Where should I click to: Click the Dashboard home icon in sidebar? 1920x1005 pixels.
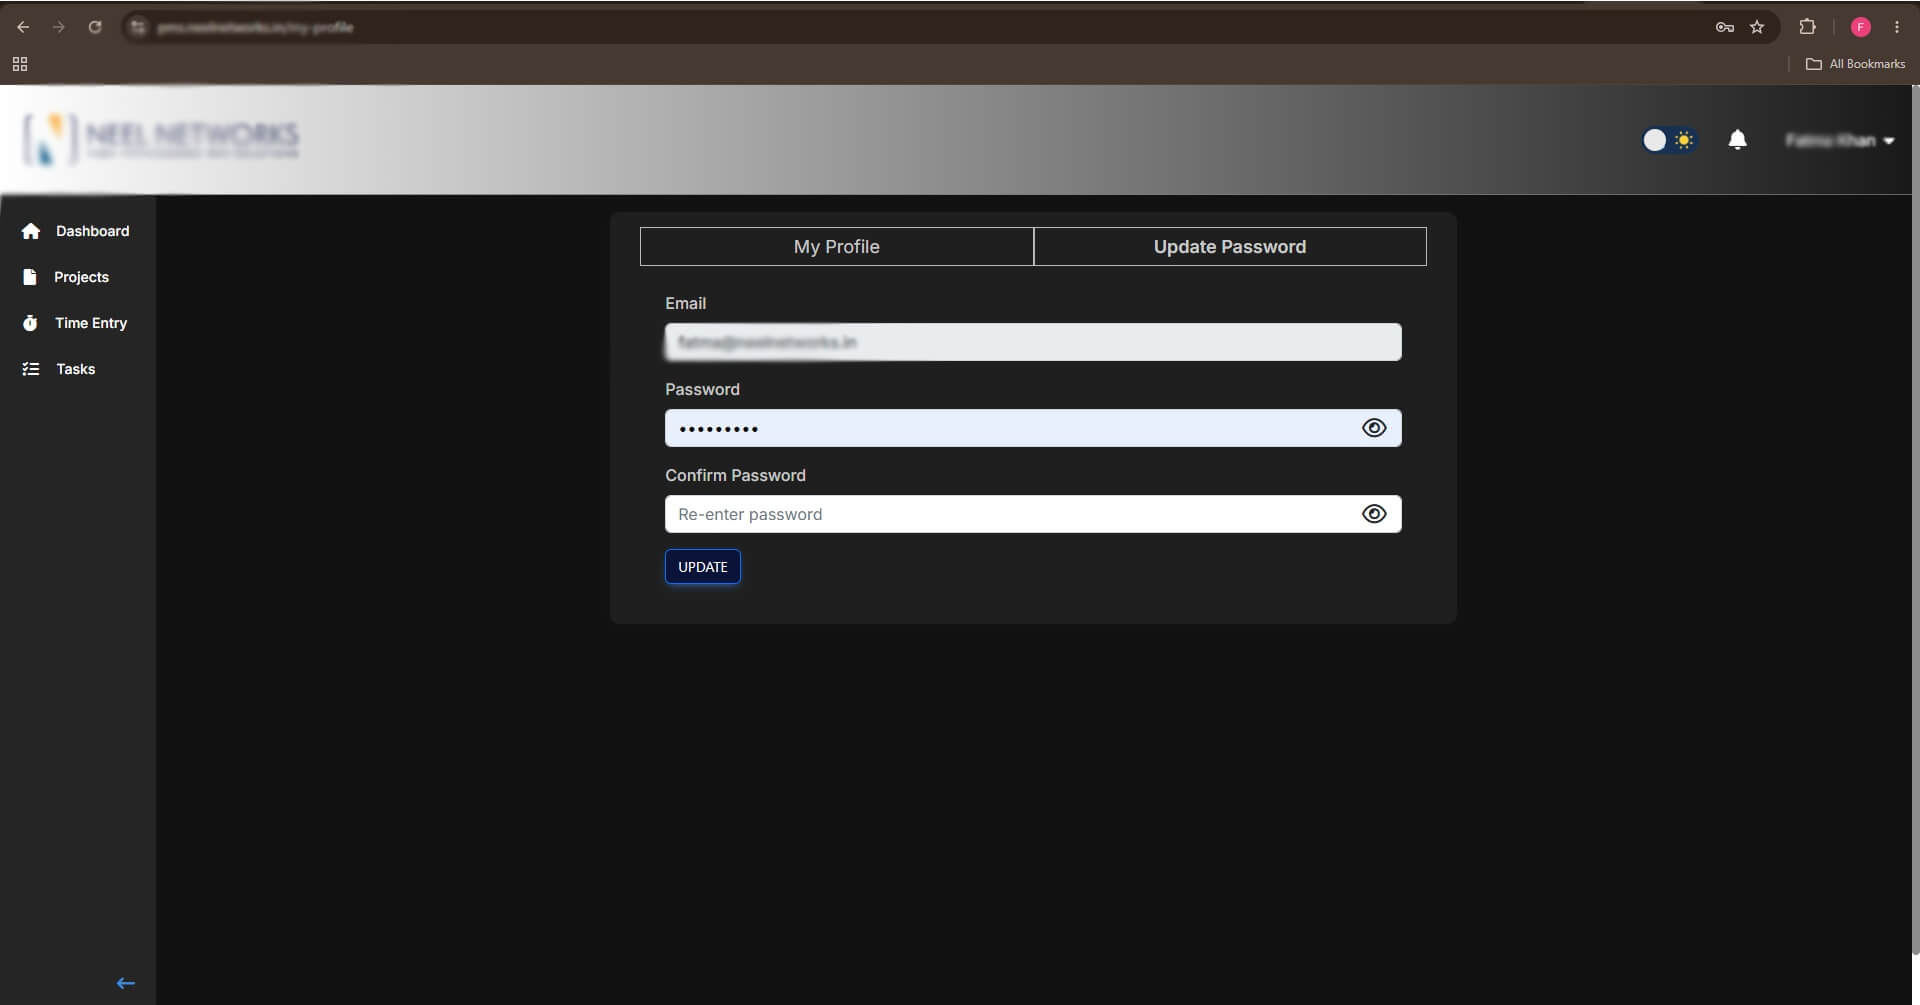pyautogui.click(x=31, y=231)
